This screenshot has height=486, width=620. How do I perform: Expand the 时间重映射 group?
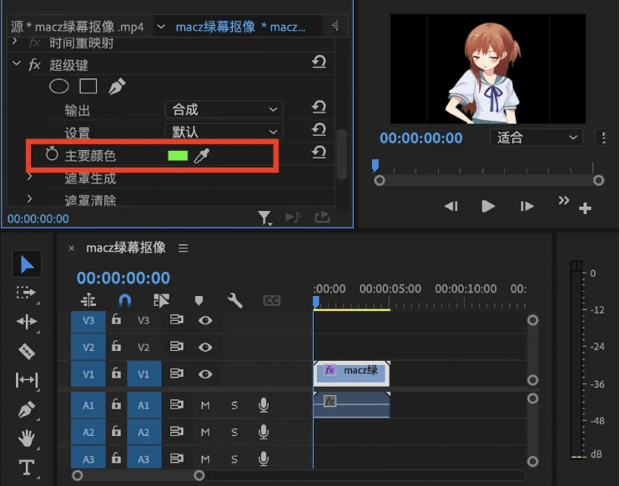15,41
